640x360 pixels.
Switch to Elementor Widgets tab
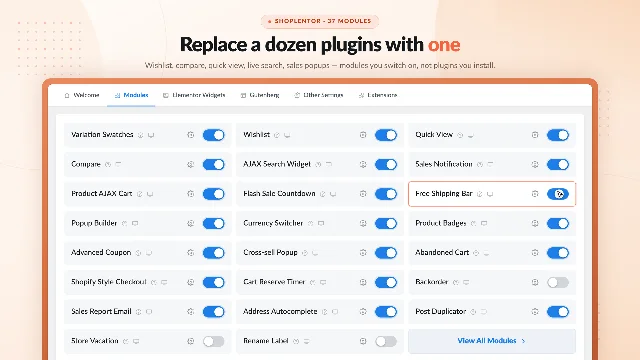click(x=194, y=95)
